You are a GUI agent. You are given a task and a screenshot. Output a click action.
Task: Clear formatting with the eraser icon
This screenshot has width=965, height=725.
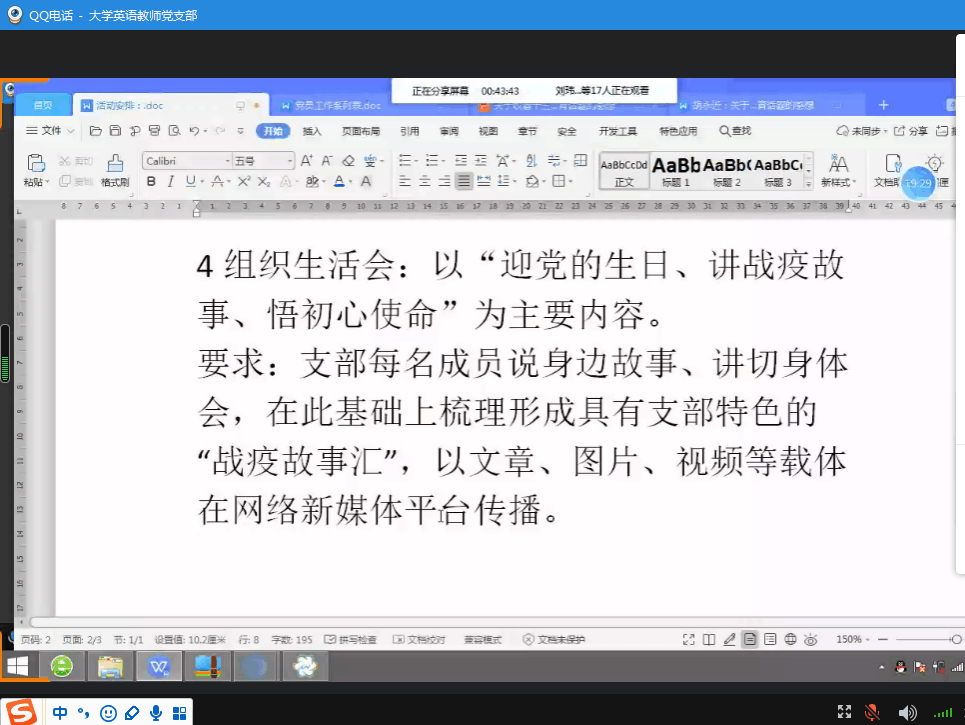348,161
